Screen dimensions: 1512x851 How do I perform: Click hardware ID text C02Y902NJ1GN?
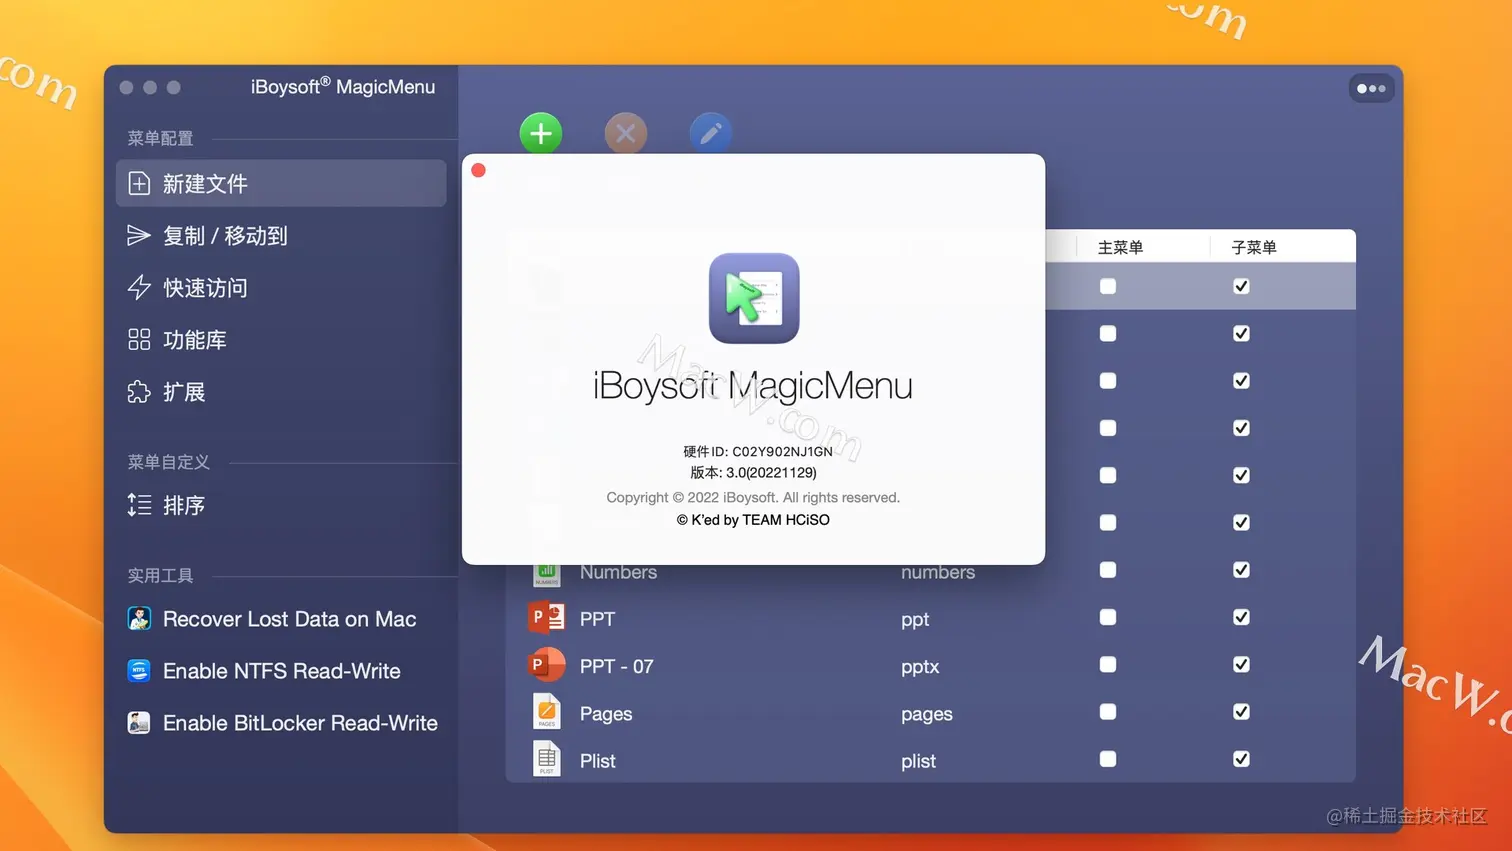tap(782, 451)
